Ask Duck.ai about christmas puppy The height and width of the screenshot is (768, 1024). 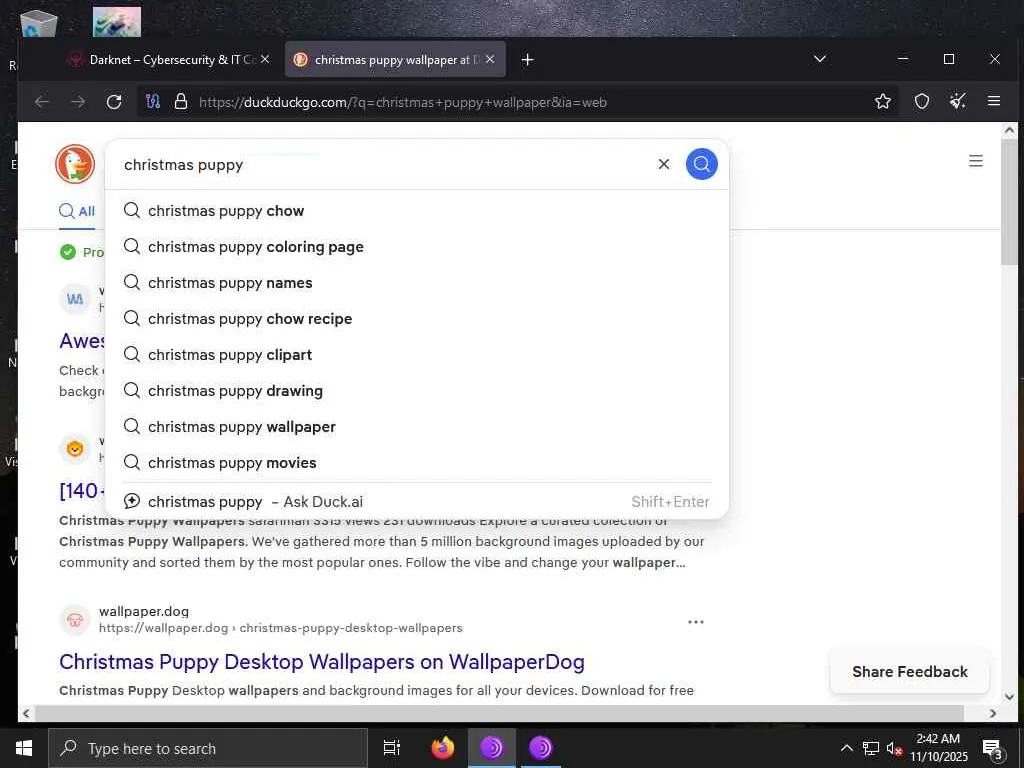(417, 502)
